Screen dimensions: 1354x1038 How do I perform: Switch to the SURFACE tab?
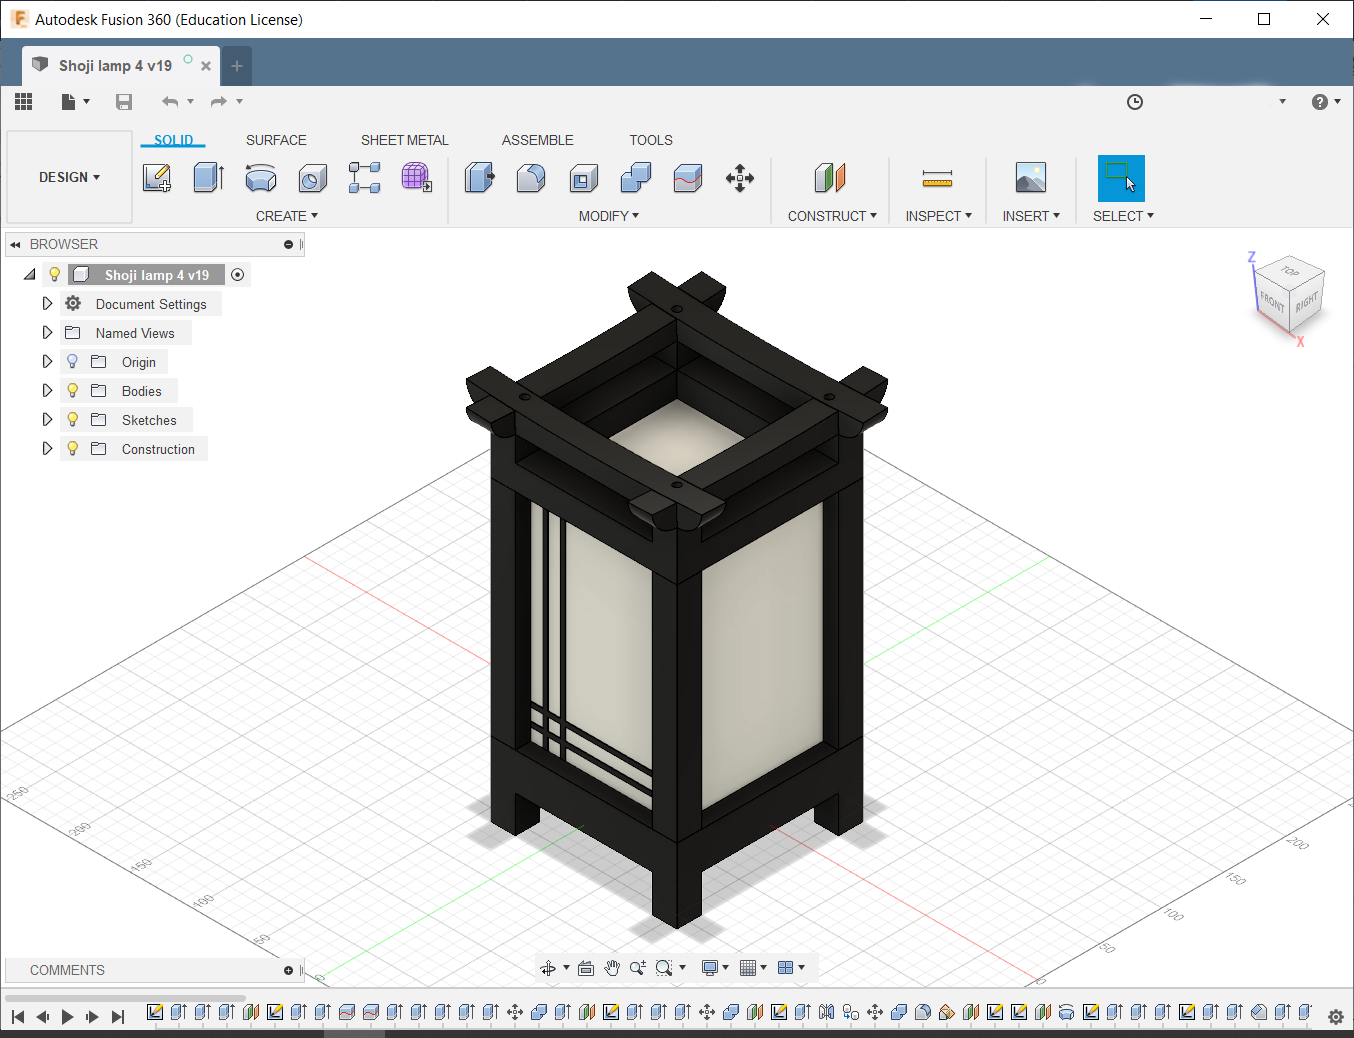[x=276, y=140]
